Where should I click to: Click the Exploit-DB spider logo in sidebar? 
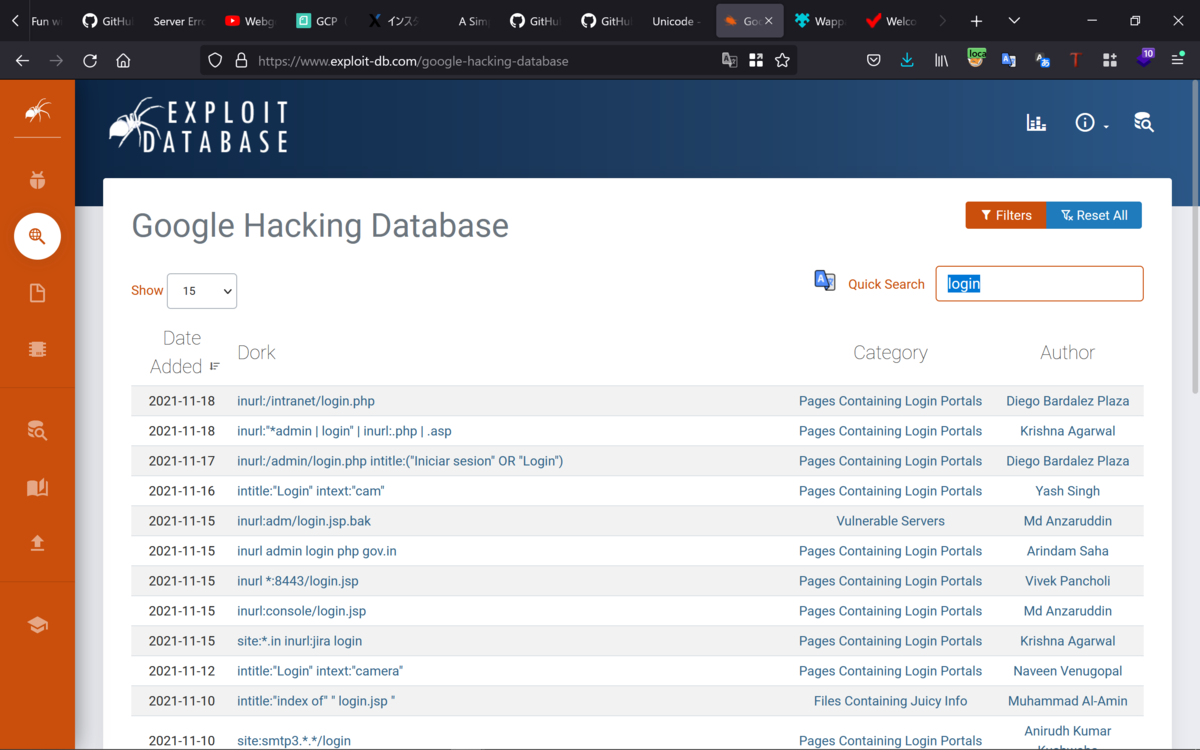(x=37, y=111)
